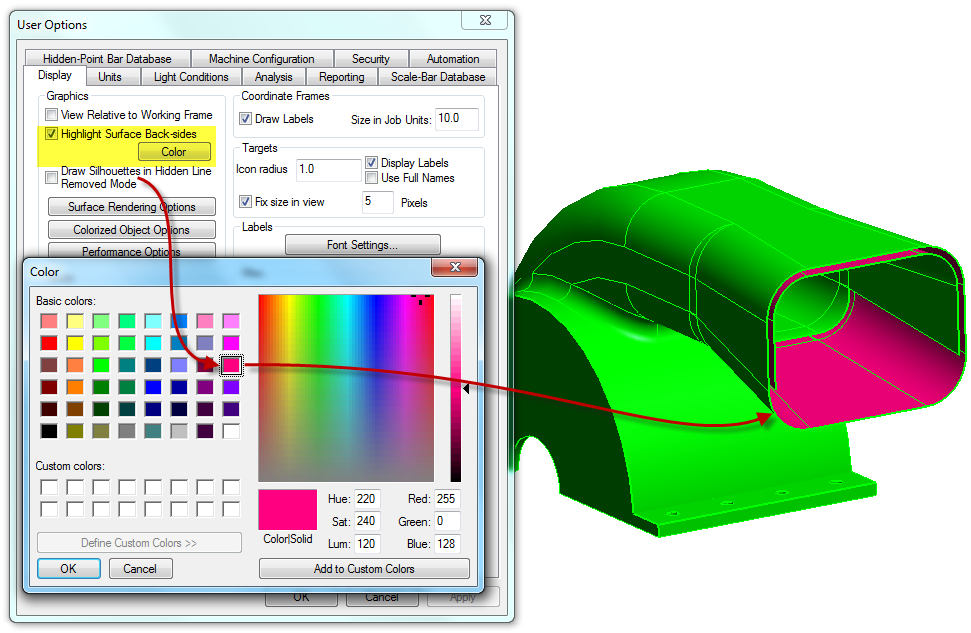The image size is (971, 633).
Task: Click the hue-saturation color spectrum field
Action: 346,388
